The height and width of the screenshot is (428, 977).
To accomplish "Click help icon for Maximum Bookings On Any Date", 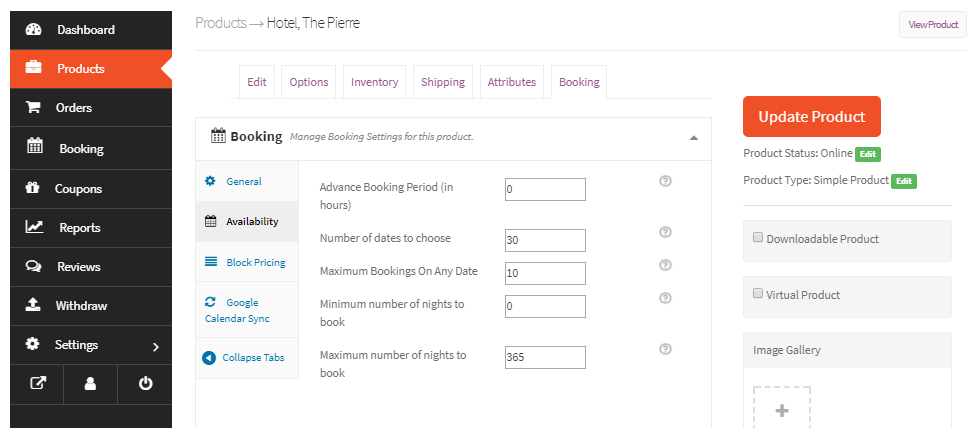I will click(665, 265).
